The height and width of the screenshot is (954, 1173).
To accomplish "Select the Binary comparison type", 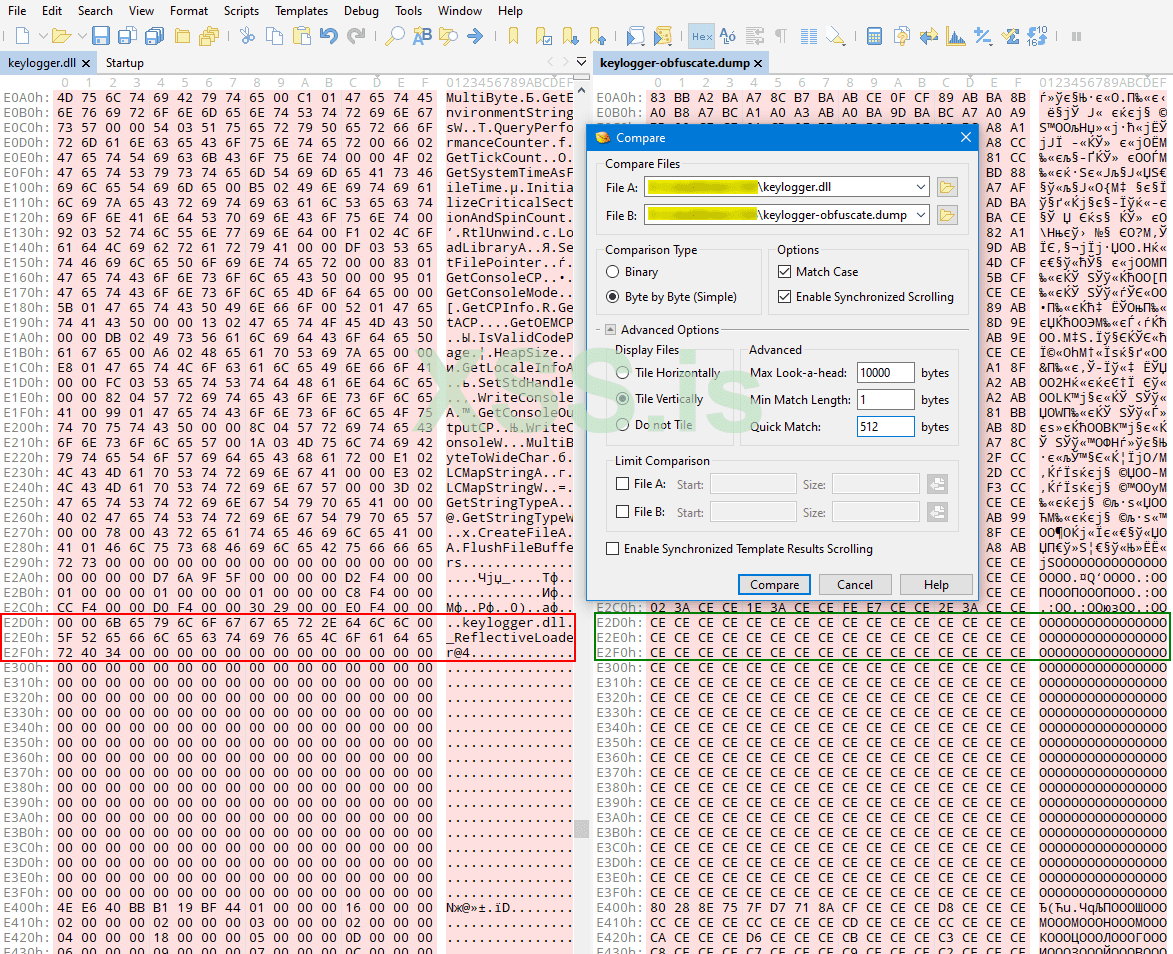I will click(x=613, y=272).
